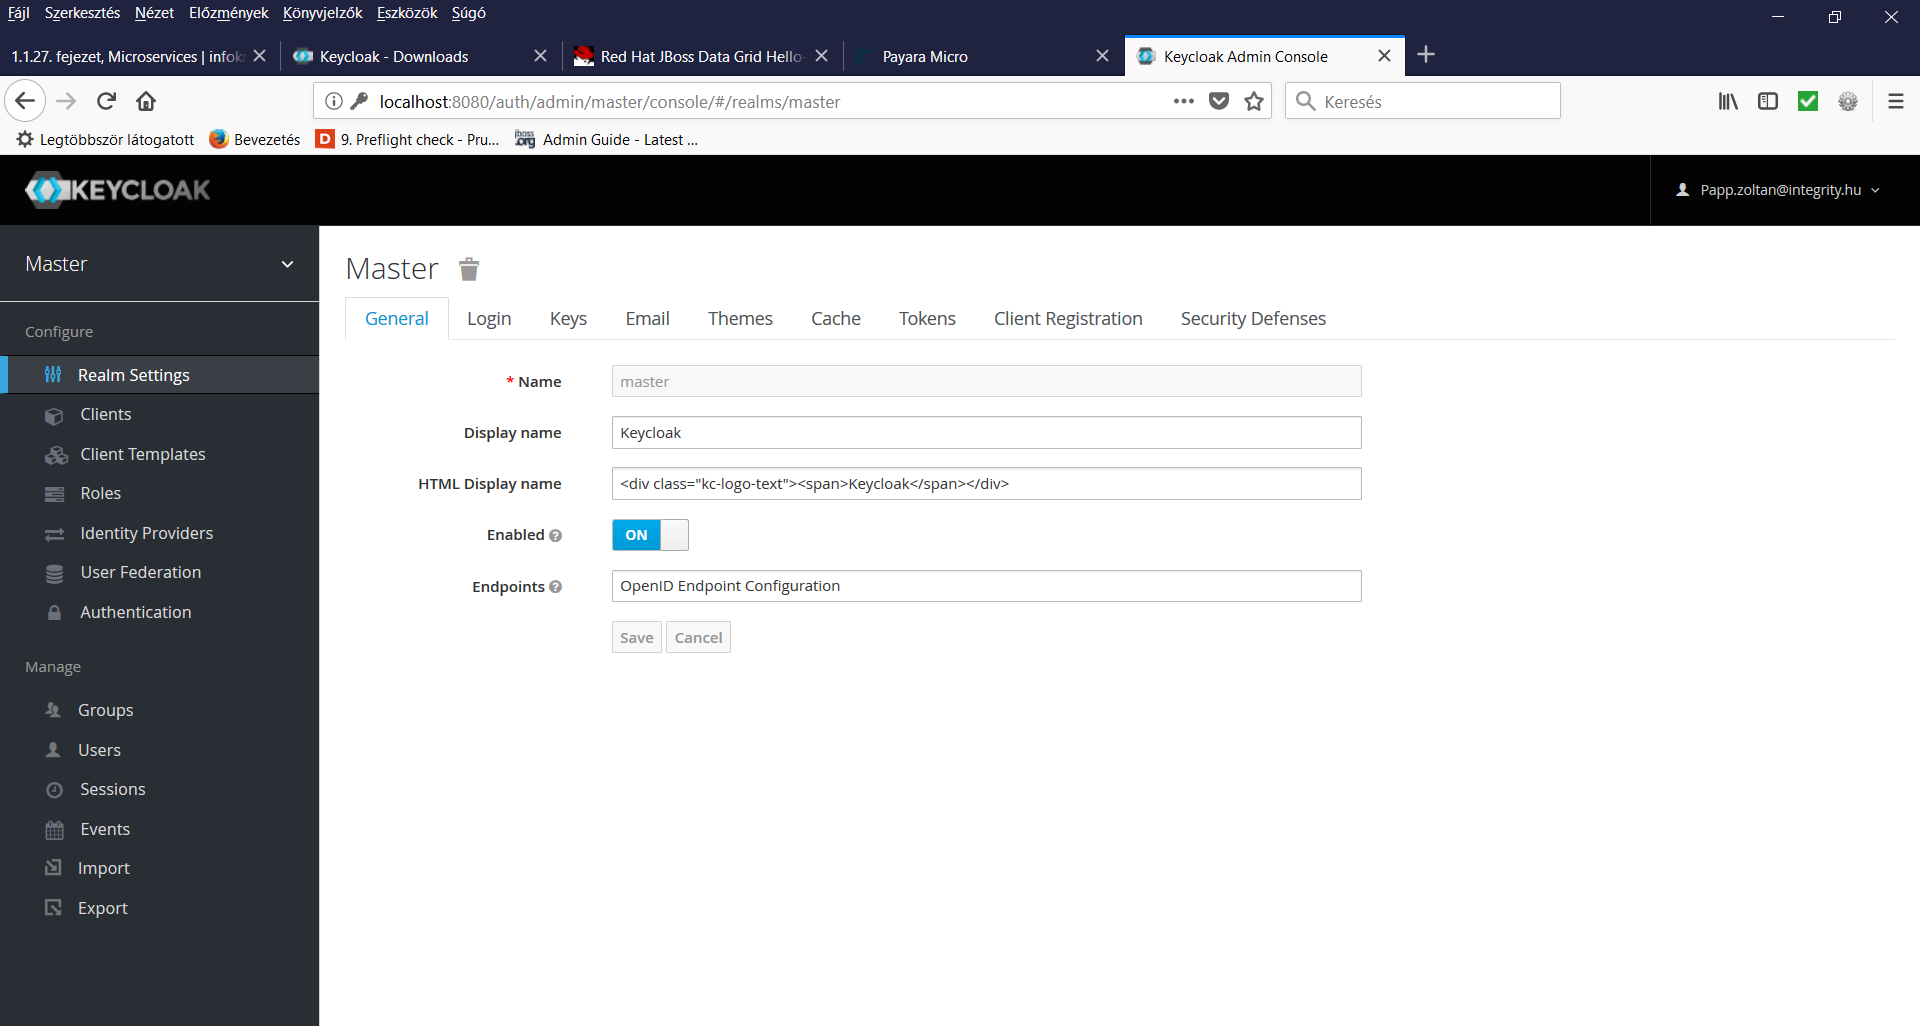The image size is (1920, 1030).
Task: Show help tooltip next to Enabled label
Action: click(556, 536)
